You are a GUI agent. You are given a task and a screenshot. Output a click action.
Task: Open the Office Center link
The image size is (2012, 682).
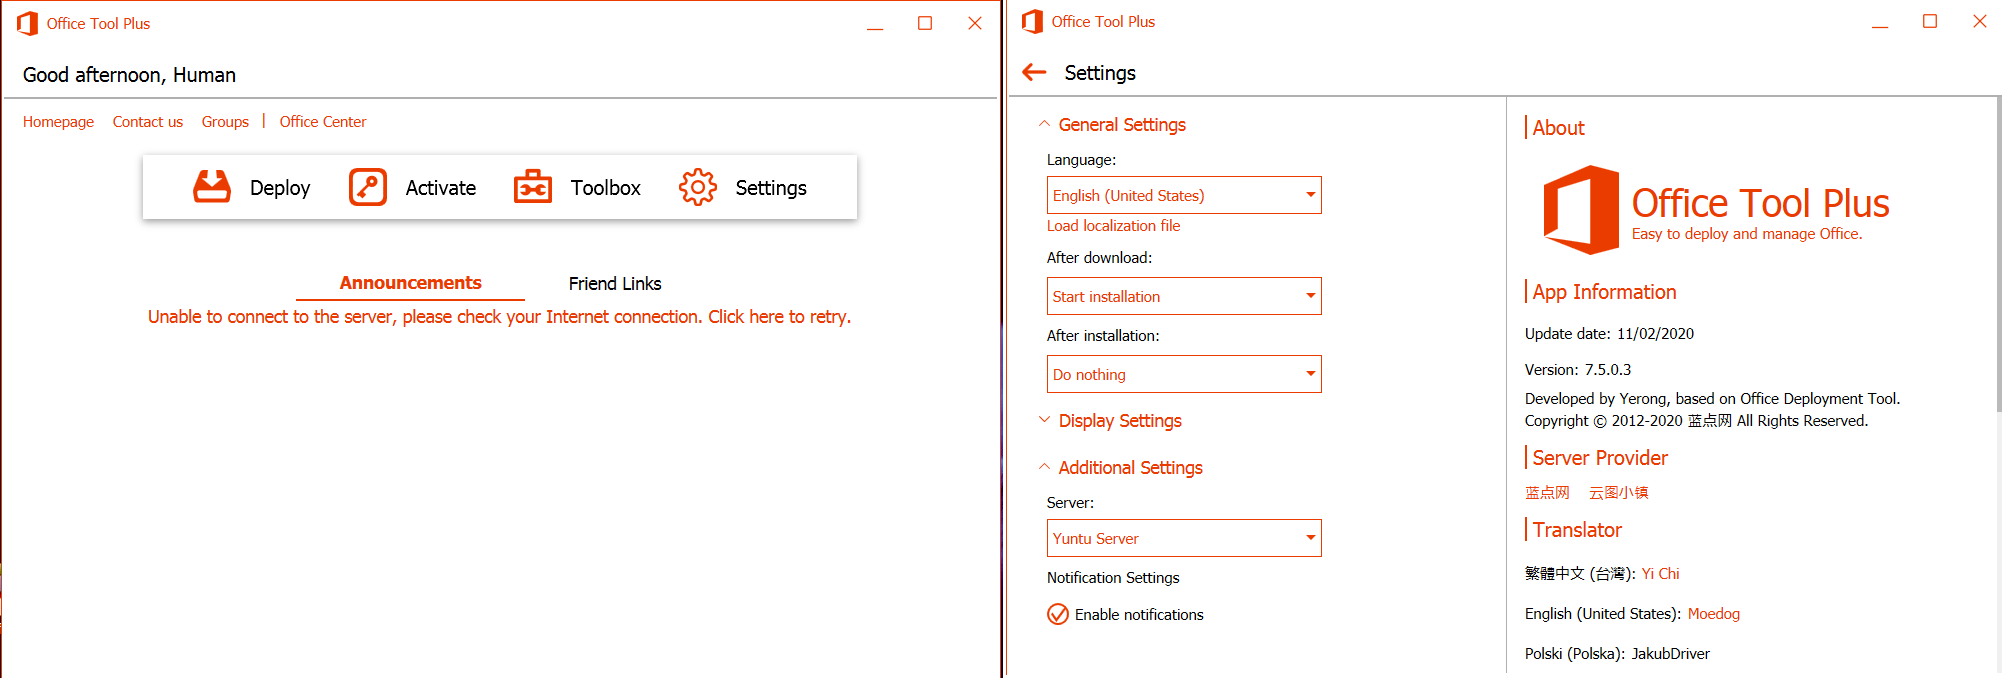(323, 122)
